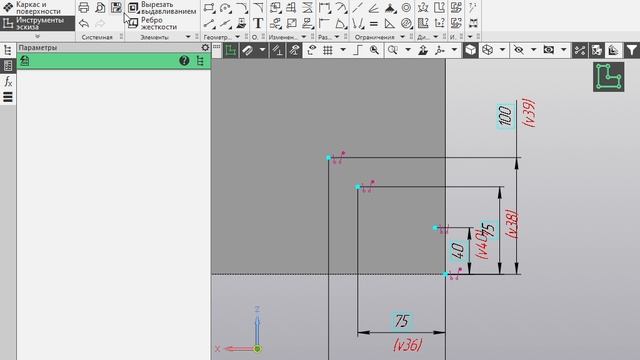Exit sketch mode via green corner icon

tap(608, 77)
